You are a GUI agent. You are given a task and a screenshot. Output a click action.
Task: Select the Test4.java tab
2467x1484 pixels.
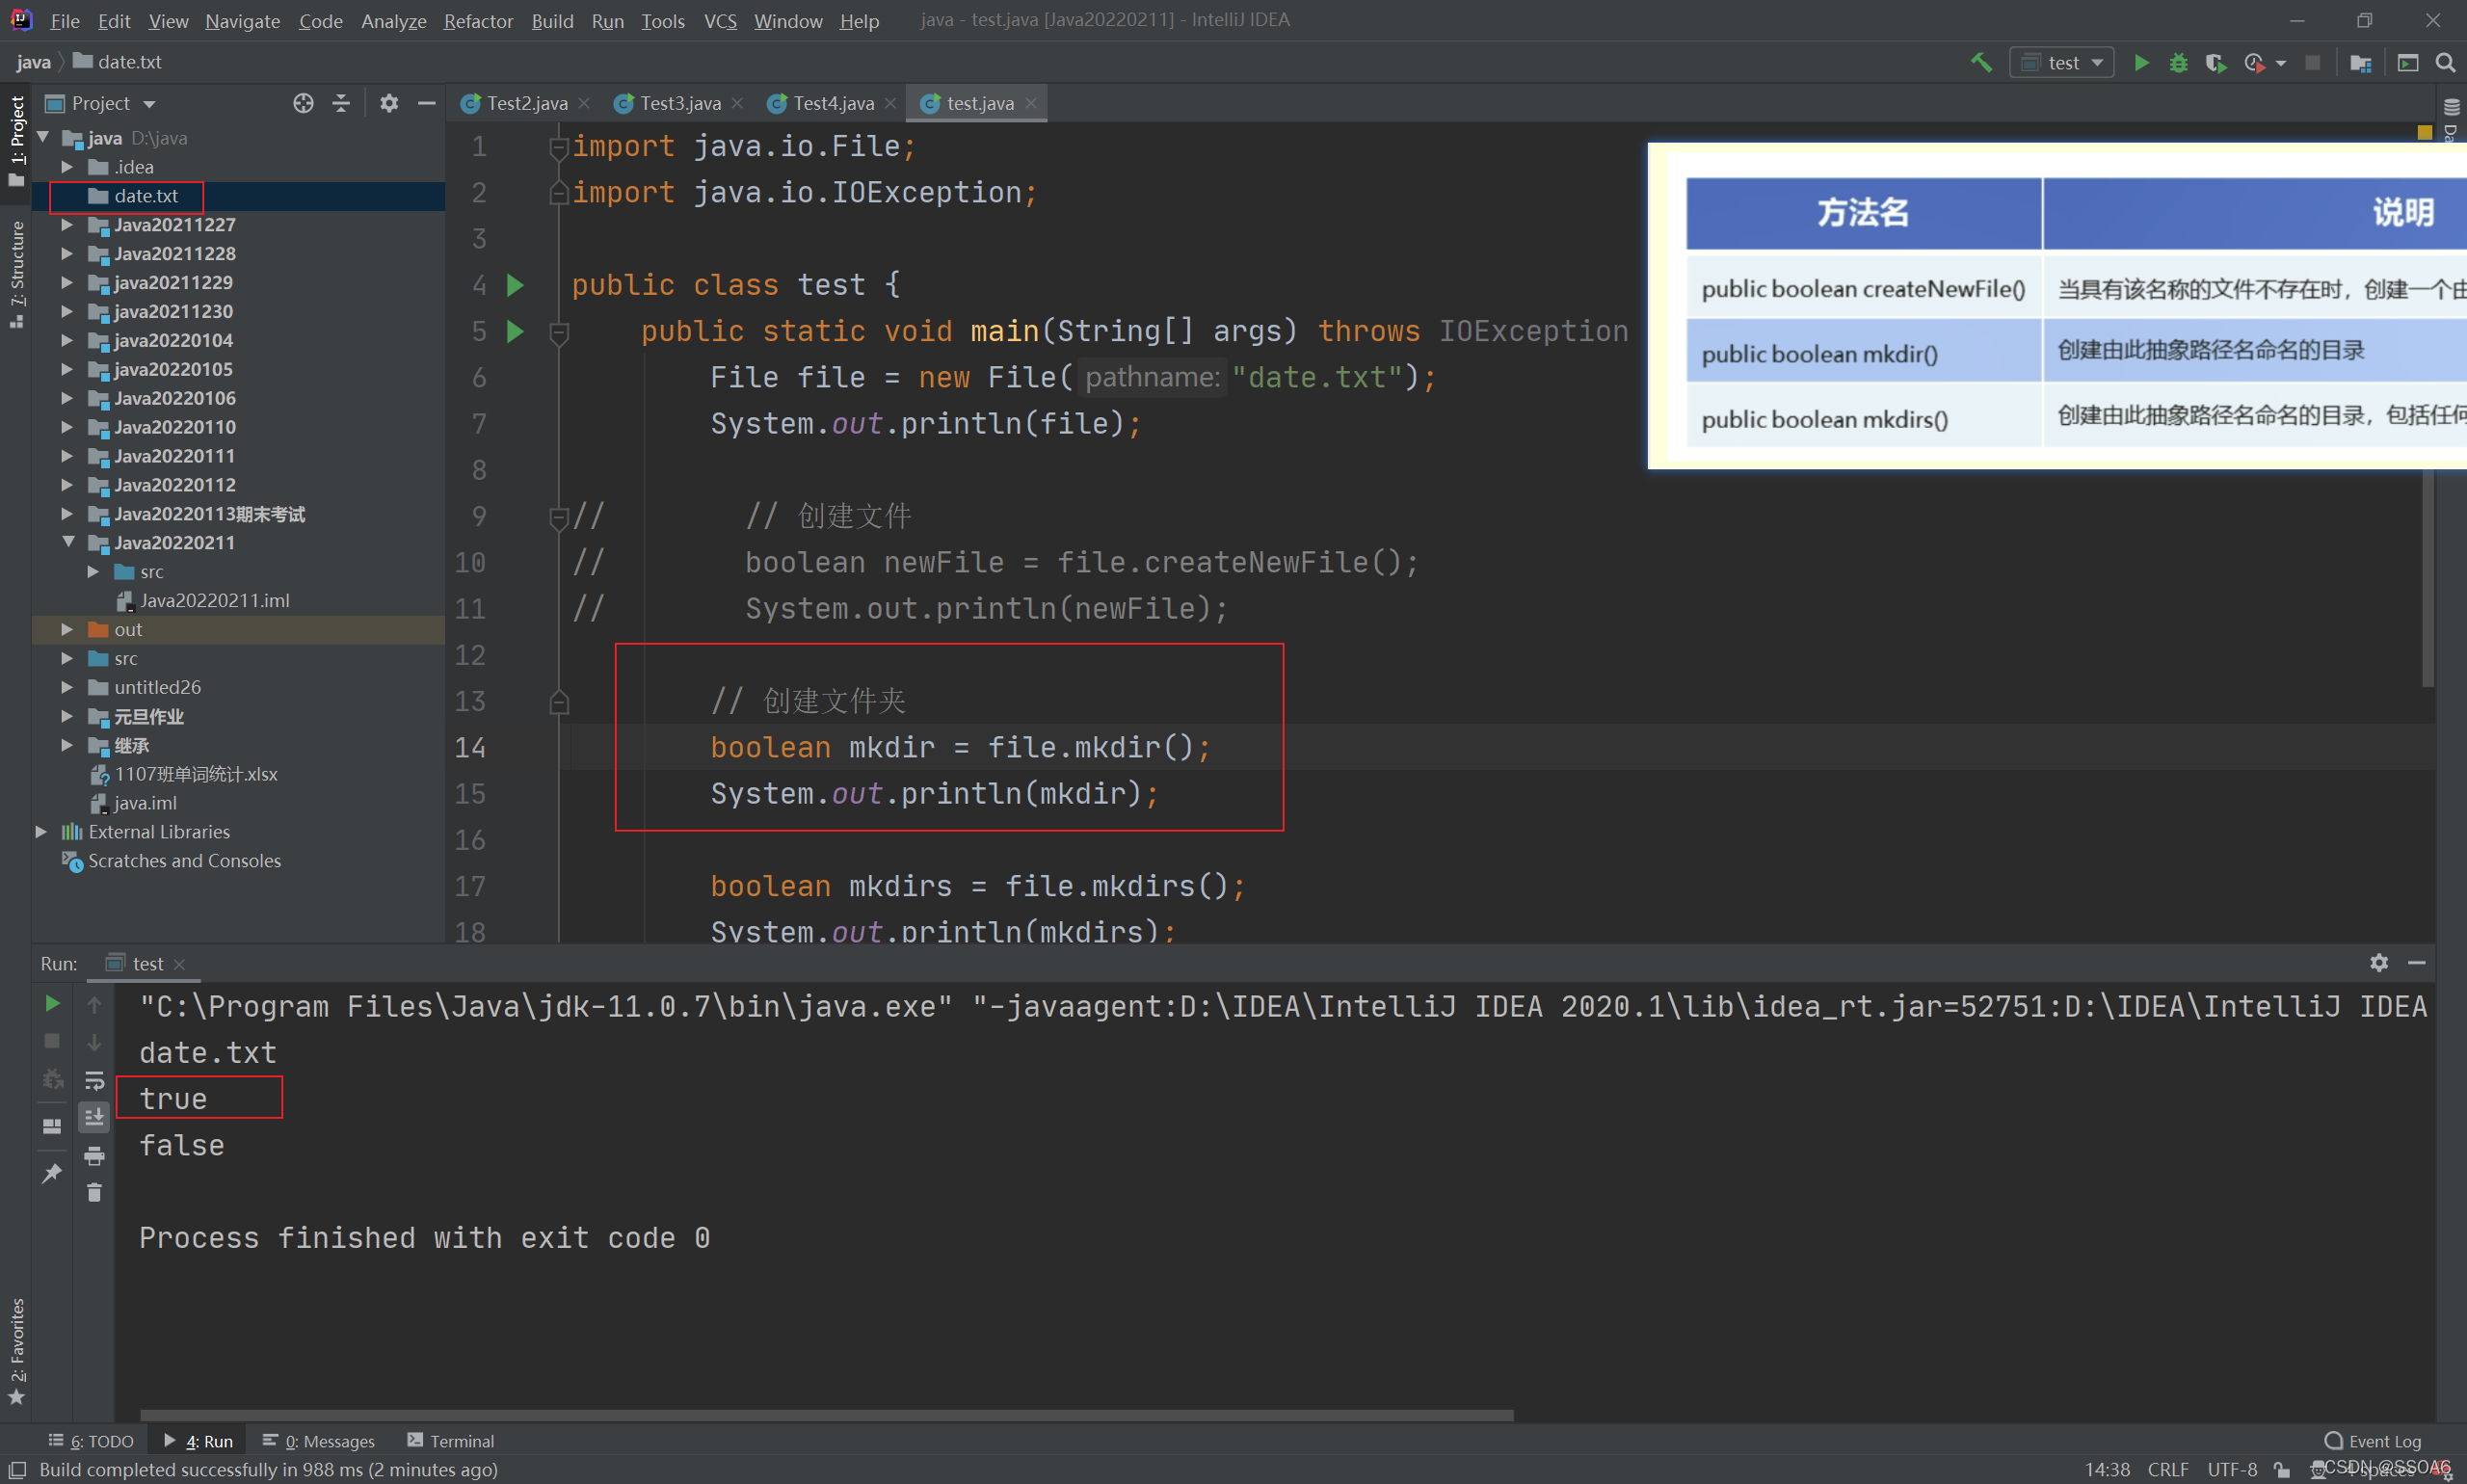point(828,102)
